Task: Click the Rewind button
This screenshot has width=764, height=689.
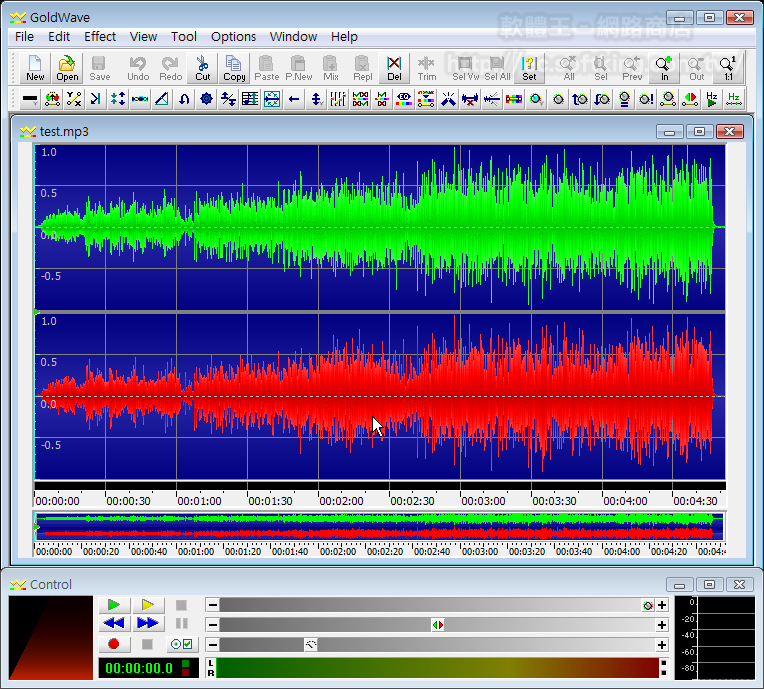Action: tap(114, 624)
